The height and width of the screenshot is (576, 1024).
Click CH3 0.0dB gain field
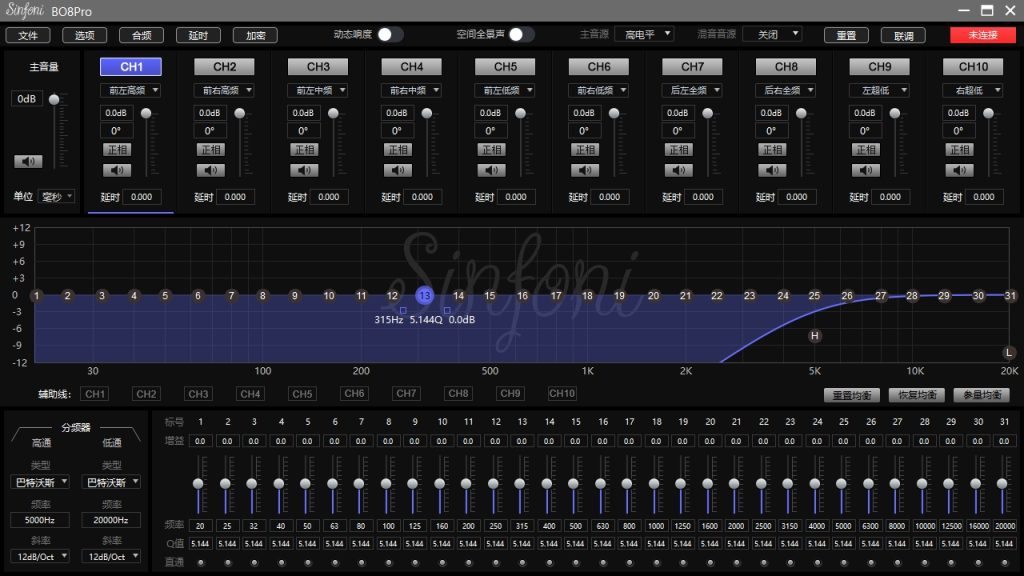click(303, 113)
